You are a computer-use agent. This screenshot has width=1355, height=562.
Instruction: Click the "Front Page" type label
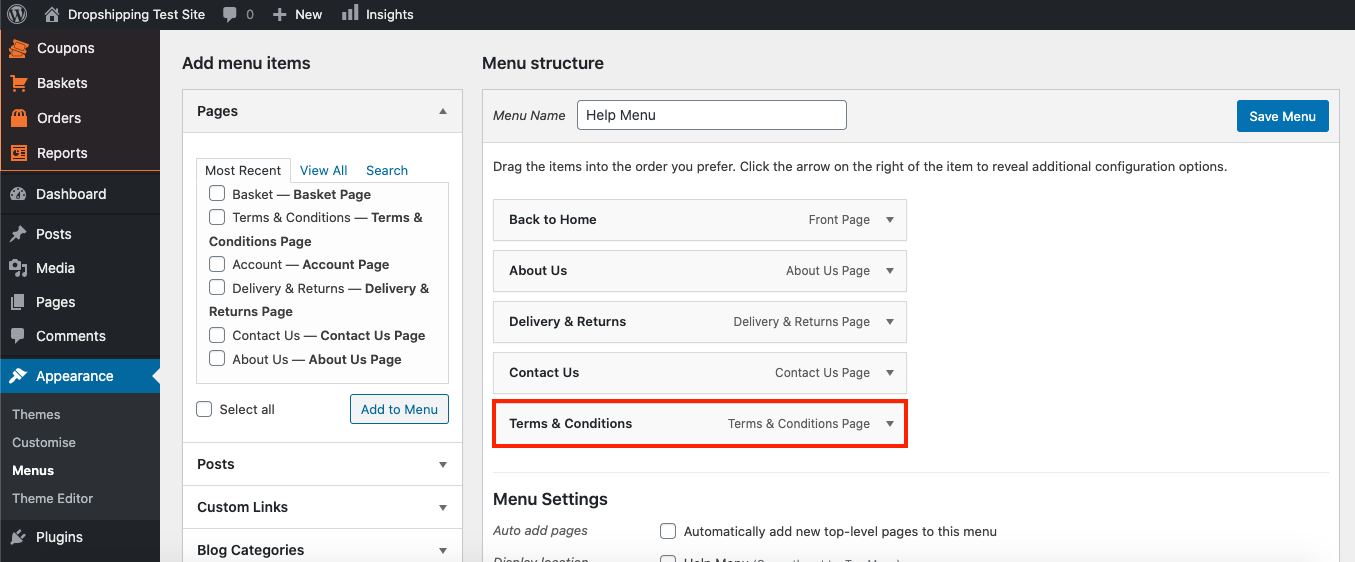[x=839, y=220]
